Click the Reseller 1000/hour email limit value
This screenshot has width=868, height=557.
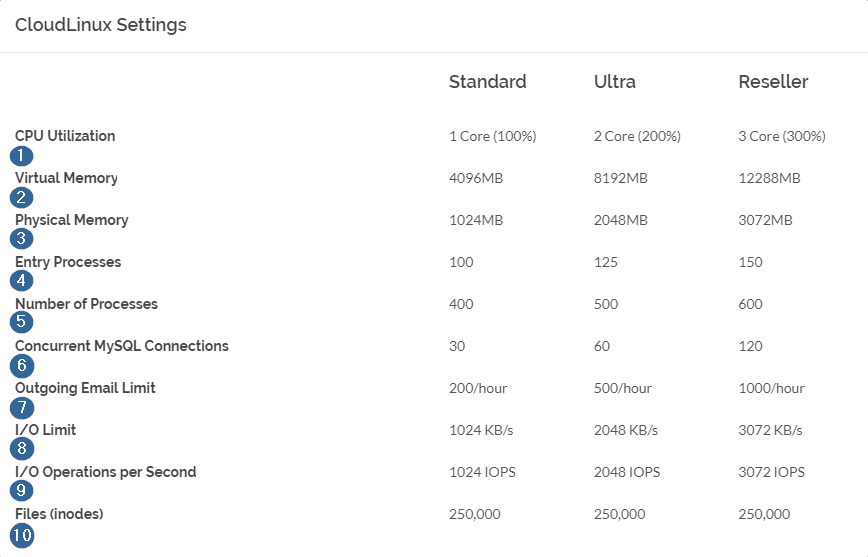tap(771, 388)
